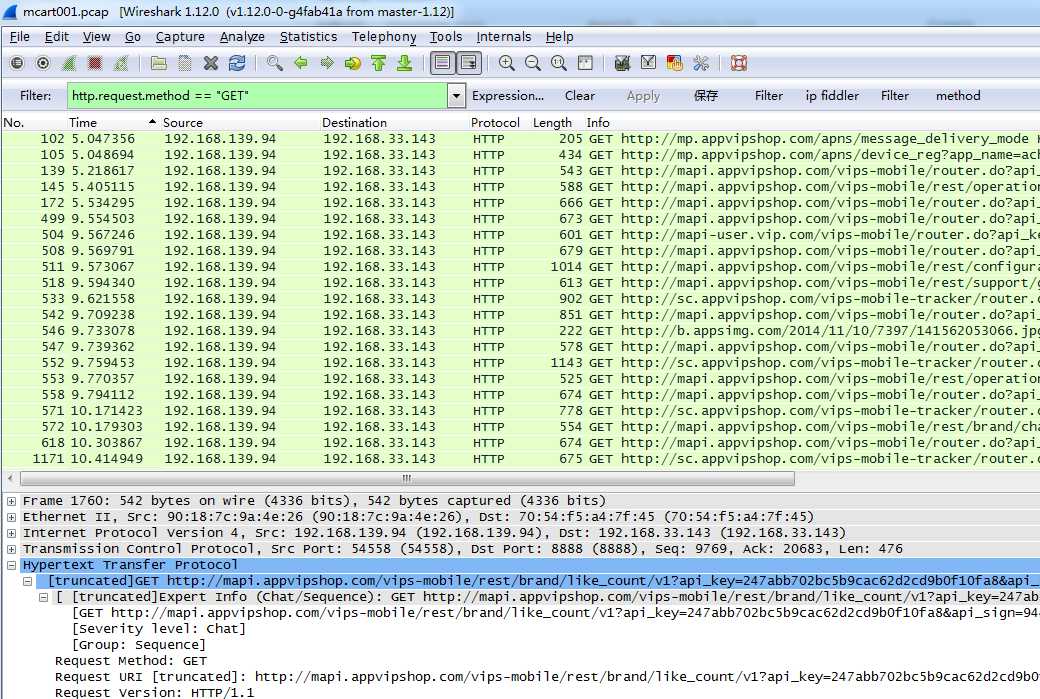
Task: Open a capture file folder icon
Action: tap(159, 63)
